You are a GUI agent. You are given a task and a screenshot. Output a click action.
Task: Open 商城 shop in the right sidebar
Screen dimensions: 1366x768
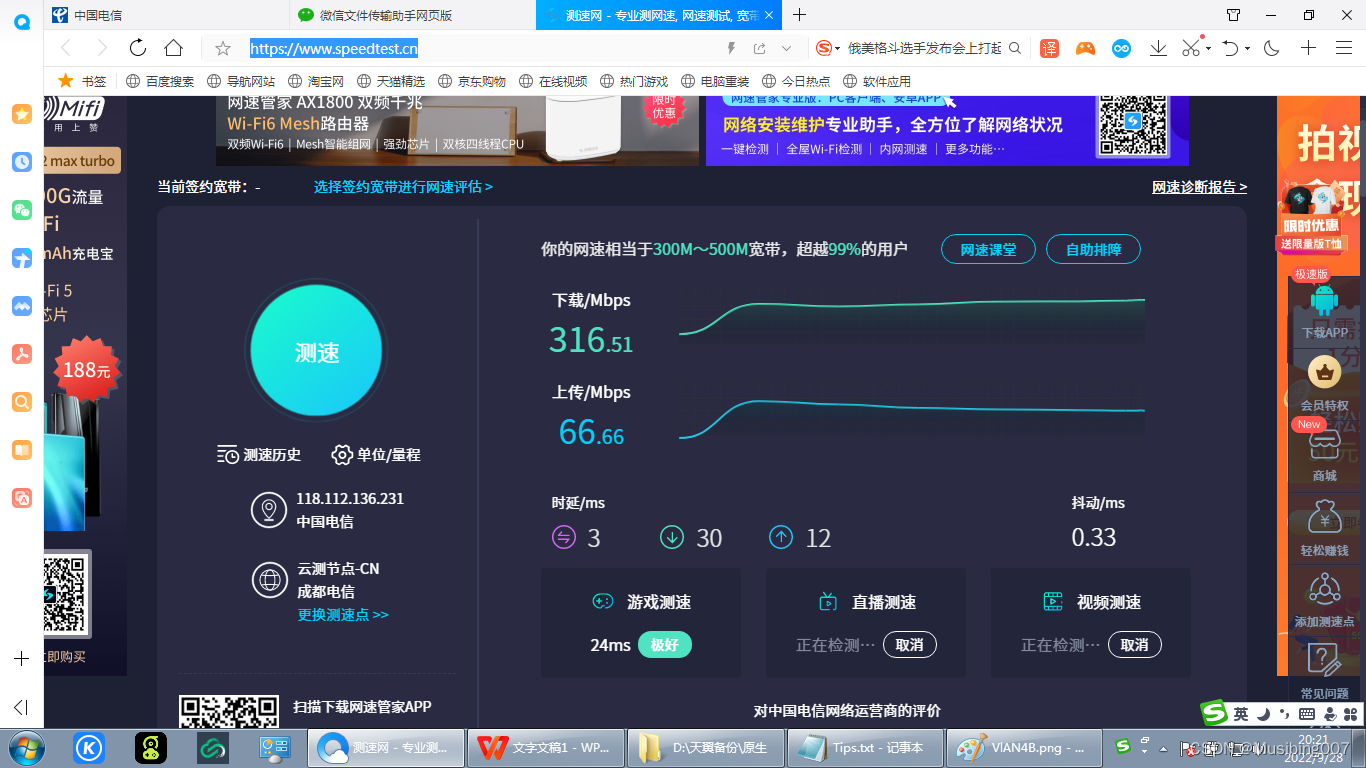(x=1324, y=455)
